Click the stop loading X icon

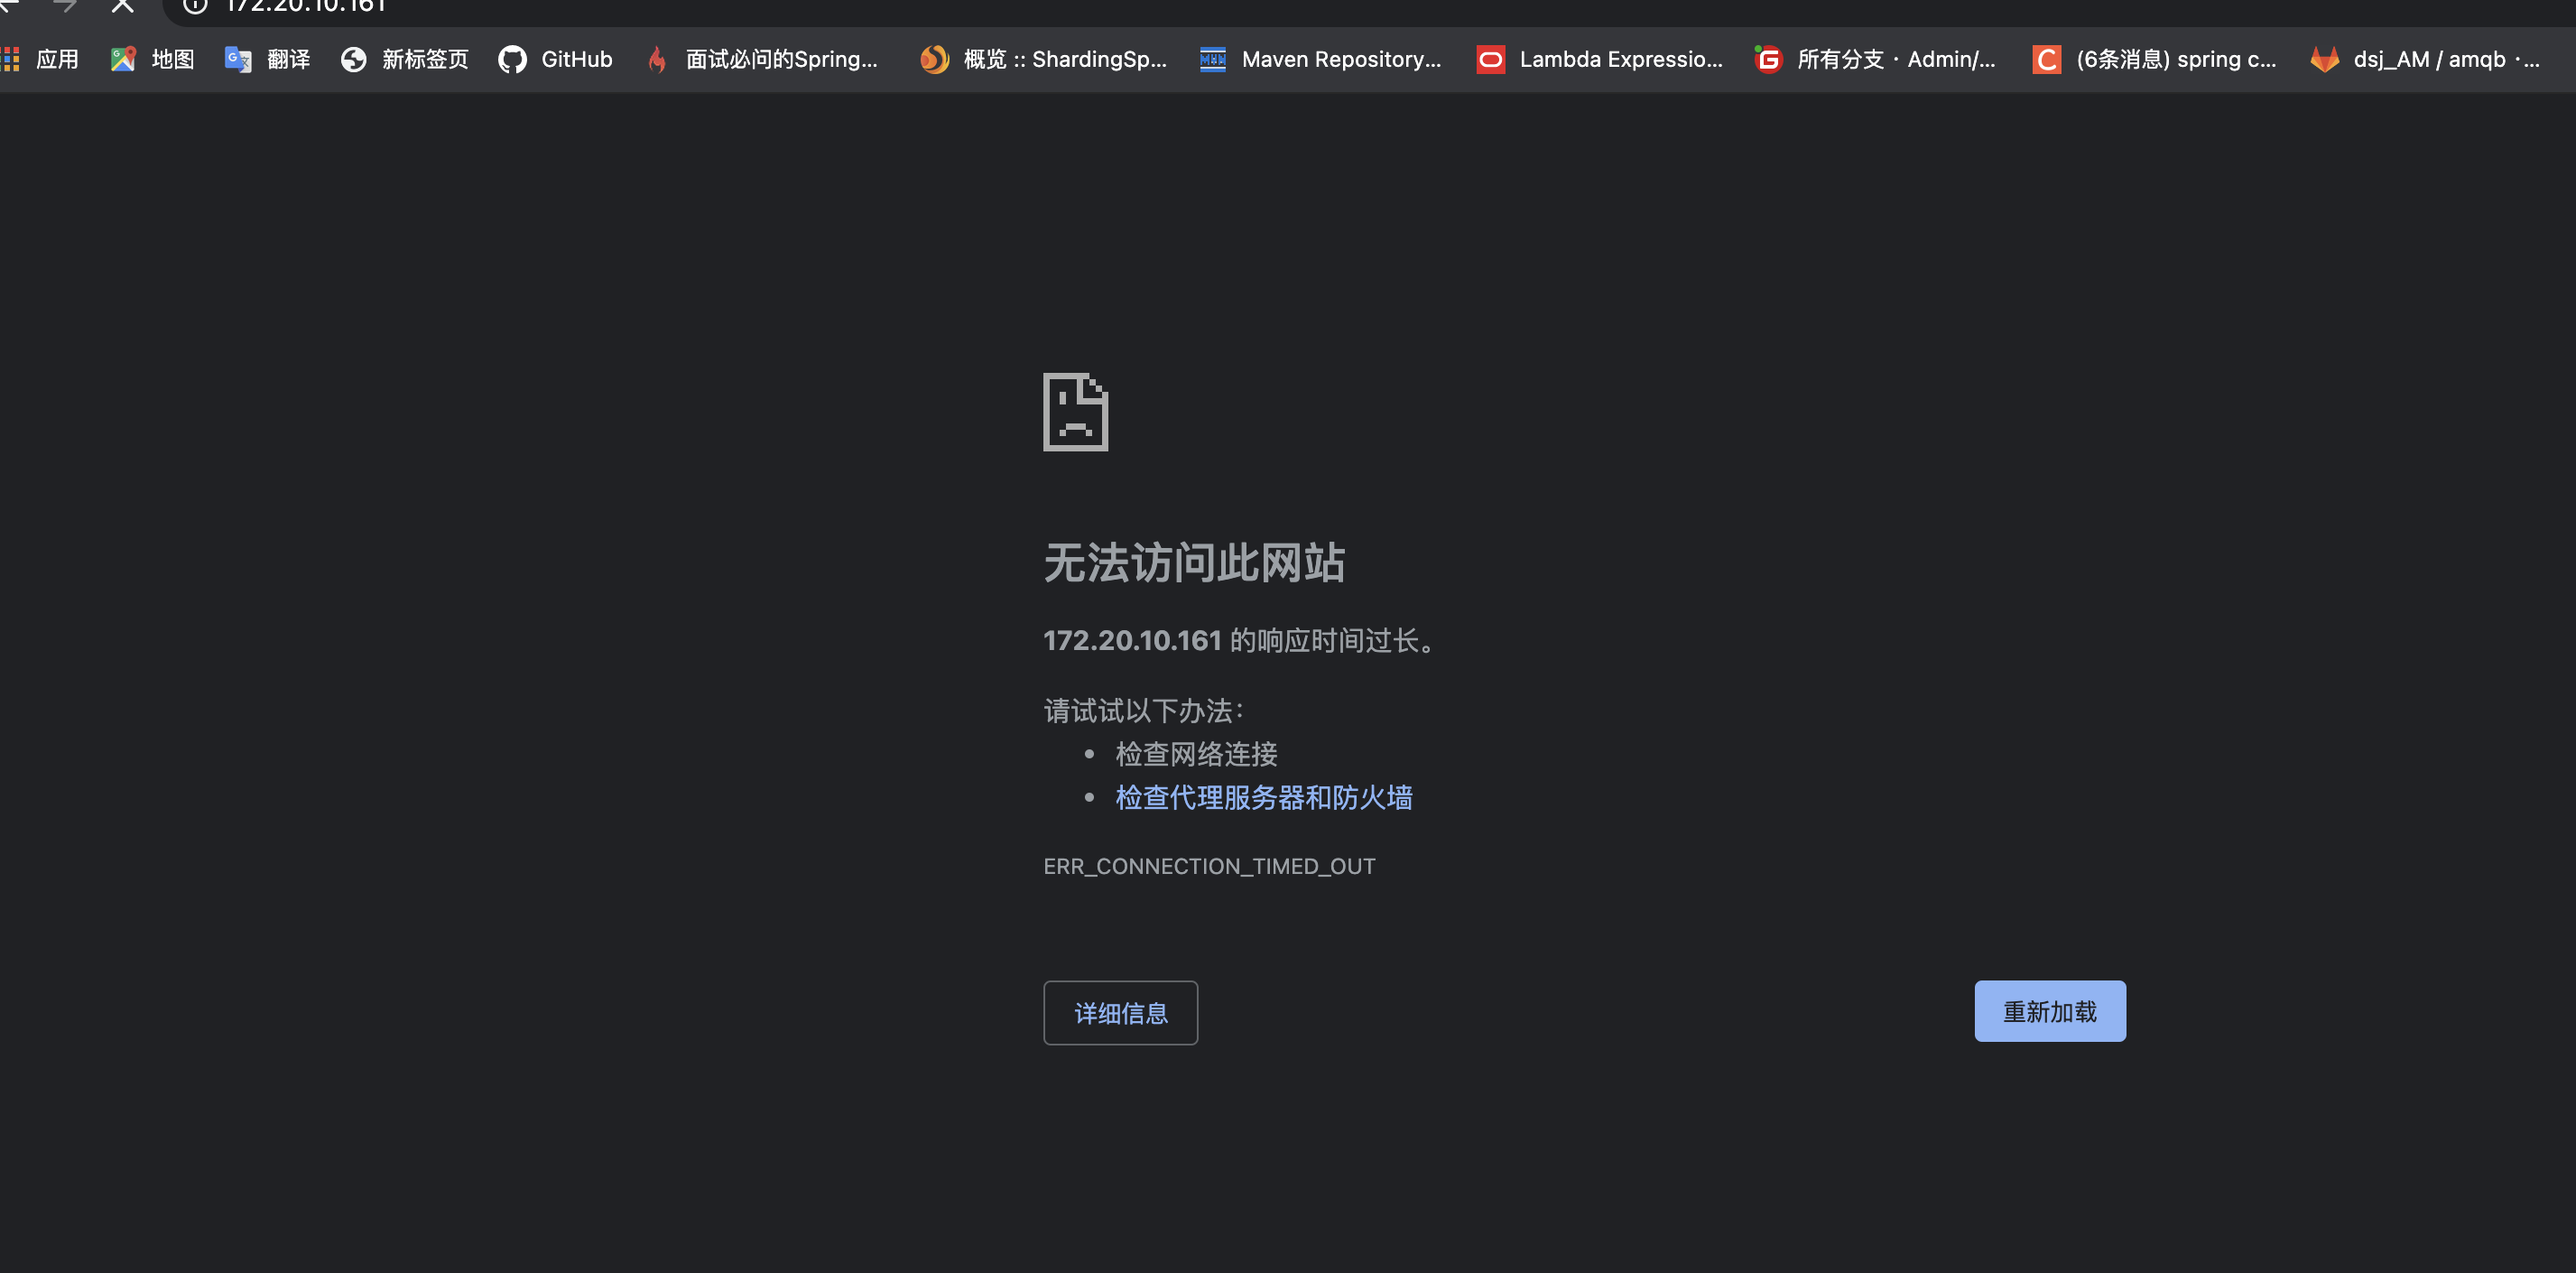click(122, 6)
